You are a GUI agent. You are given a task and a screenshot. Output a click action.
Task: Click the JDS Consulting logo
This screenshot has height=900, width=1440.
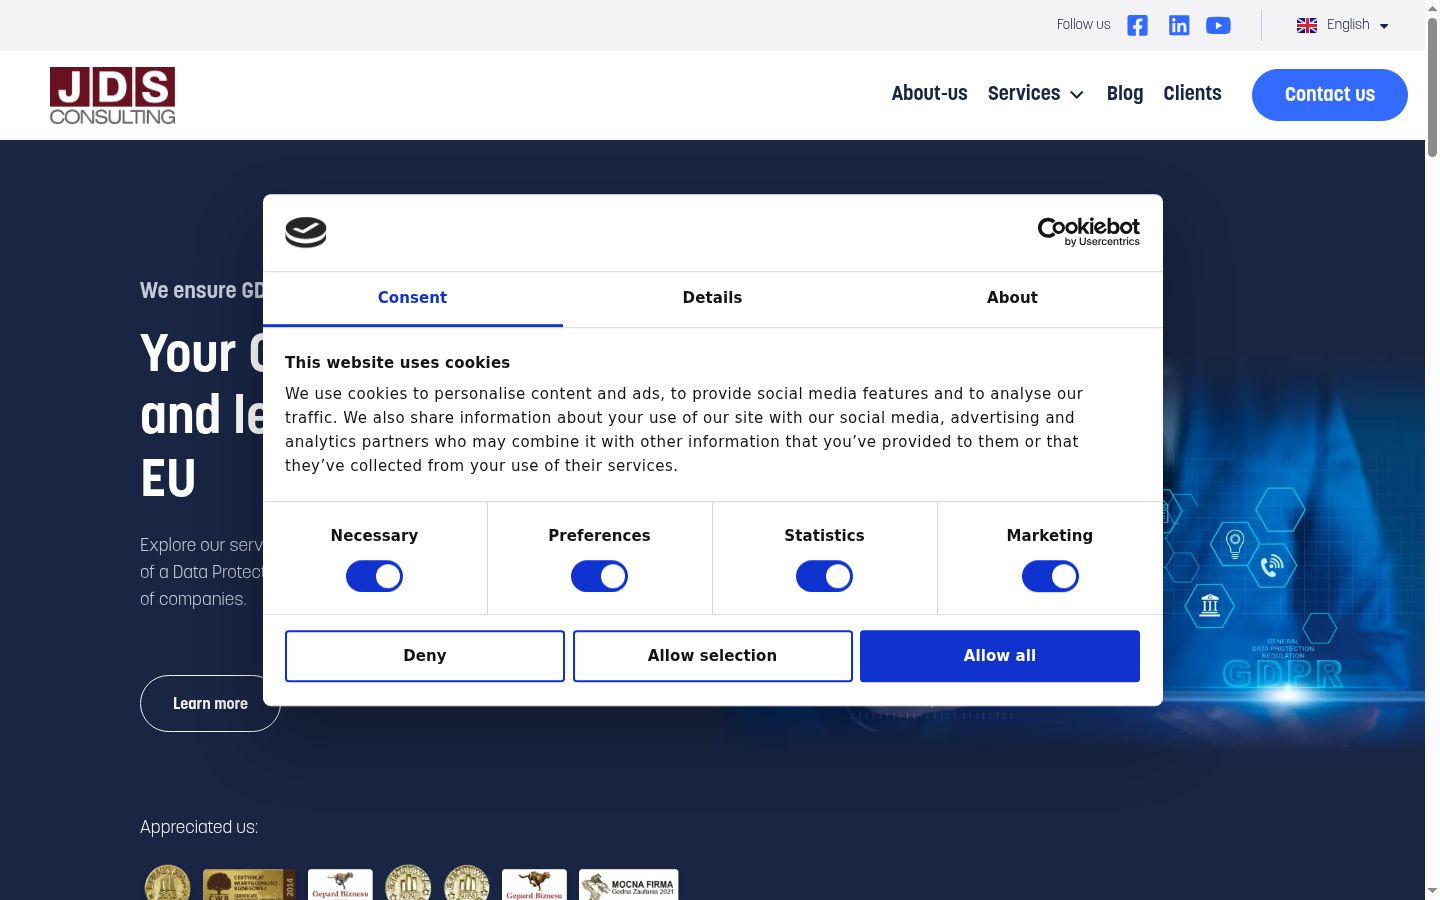[x=112, y=95]
